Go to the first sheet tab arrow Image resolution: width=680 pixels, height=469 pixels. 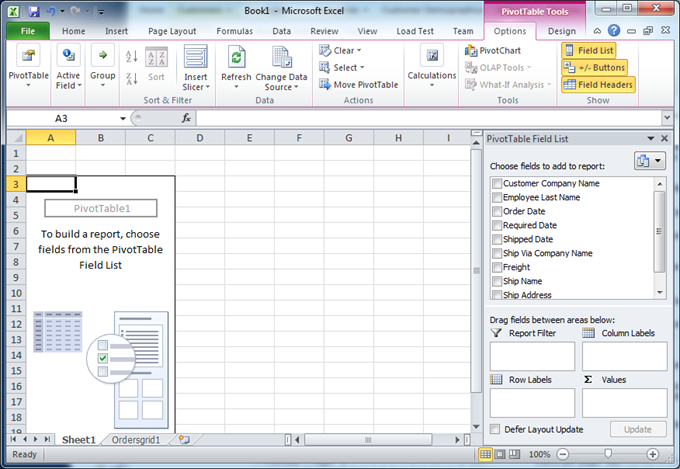(x=13, y=439)
